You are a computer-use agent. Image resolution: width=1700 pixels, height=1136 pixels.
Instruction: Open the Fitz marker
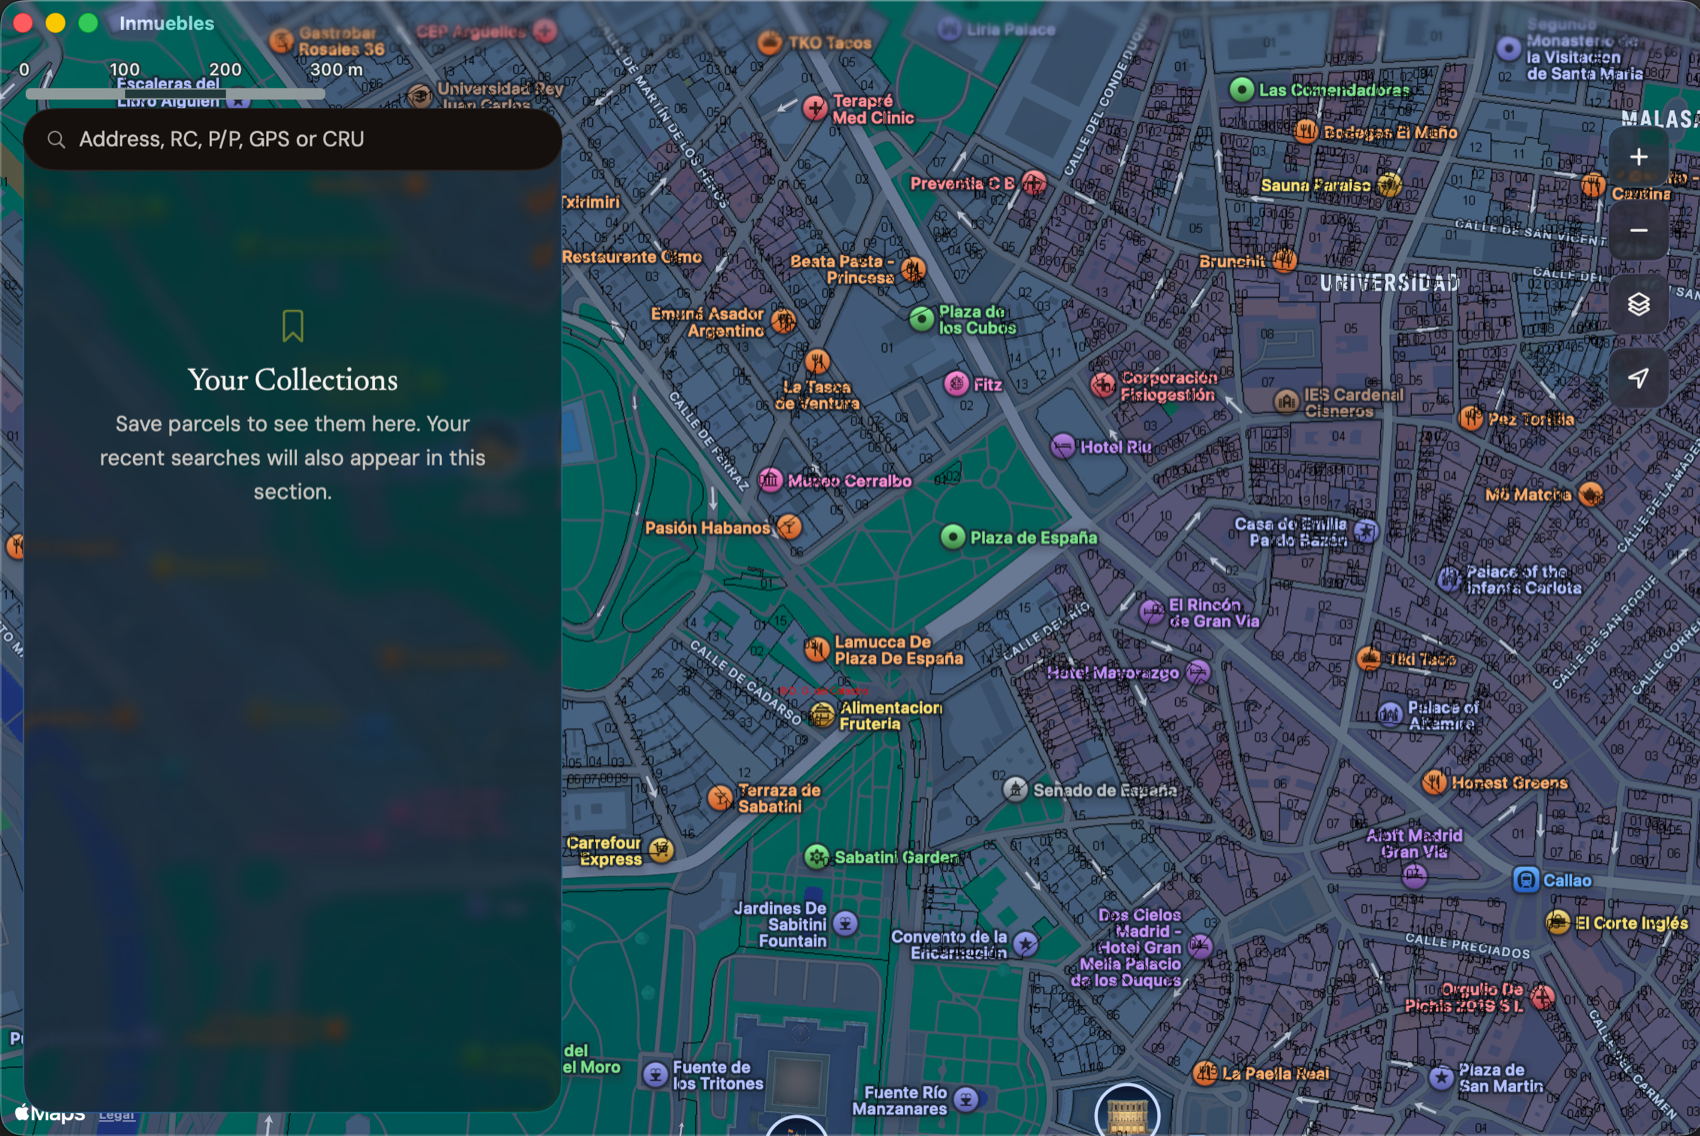[957, 383]
